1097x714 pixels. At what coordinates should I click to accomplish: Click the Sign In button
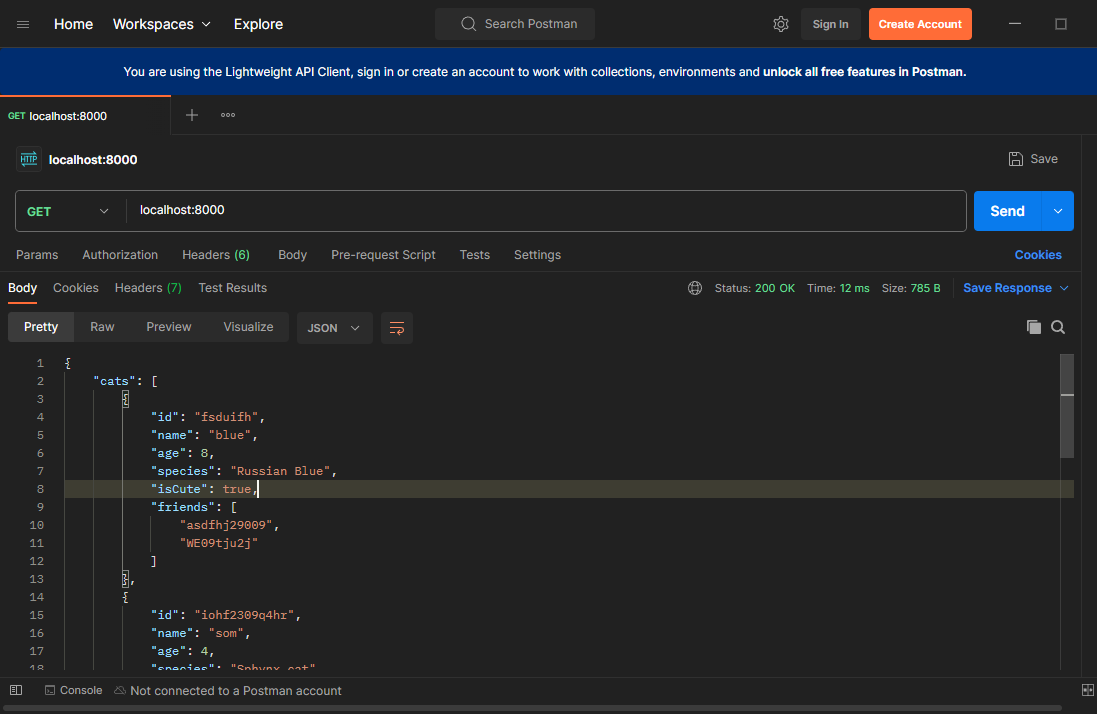click(x=830, y=24)
